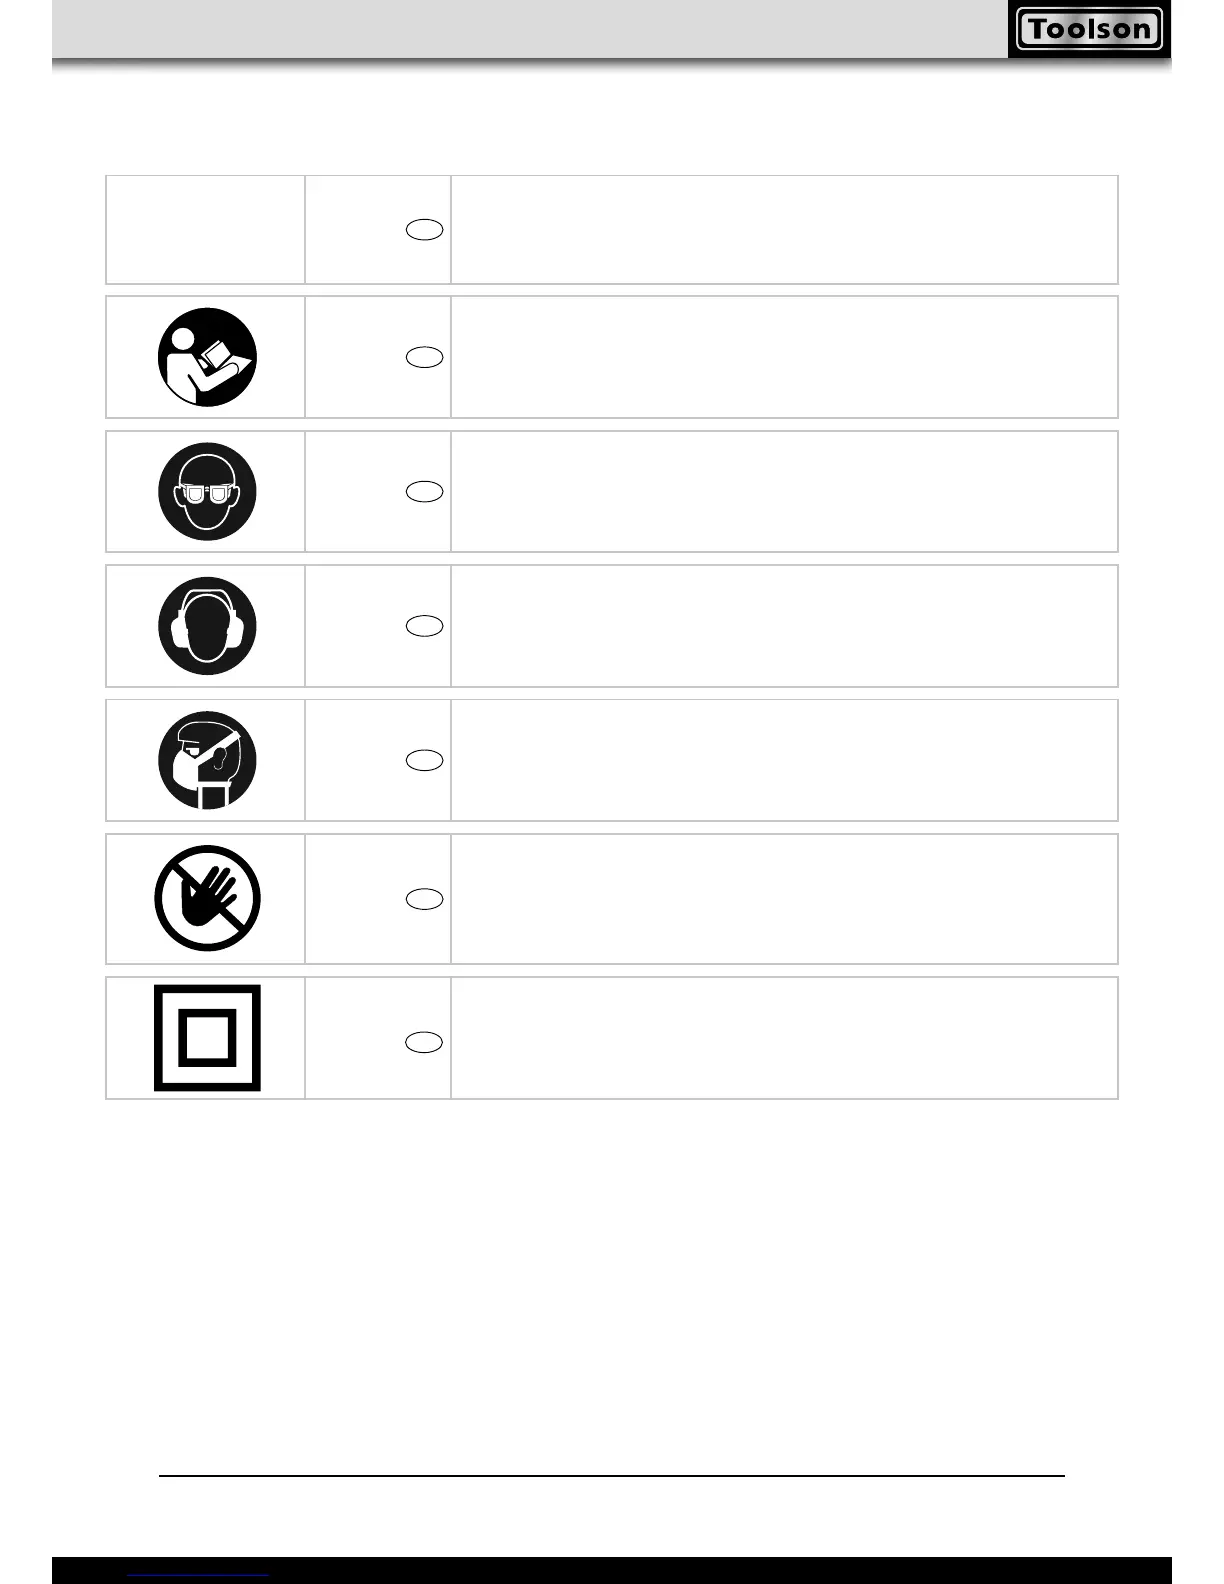1224x1584 pixels.
Task: Click the Toolson logo
Action: 1089,29
